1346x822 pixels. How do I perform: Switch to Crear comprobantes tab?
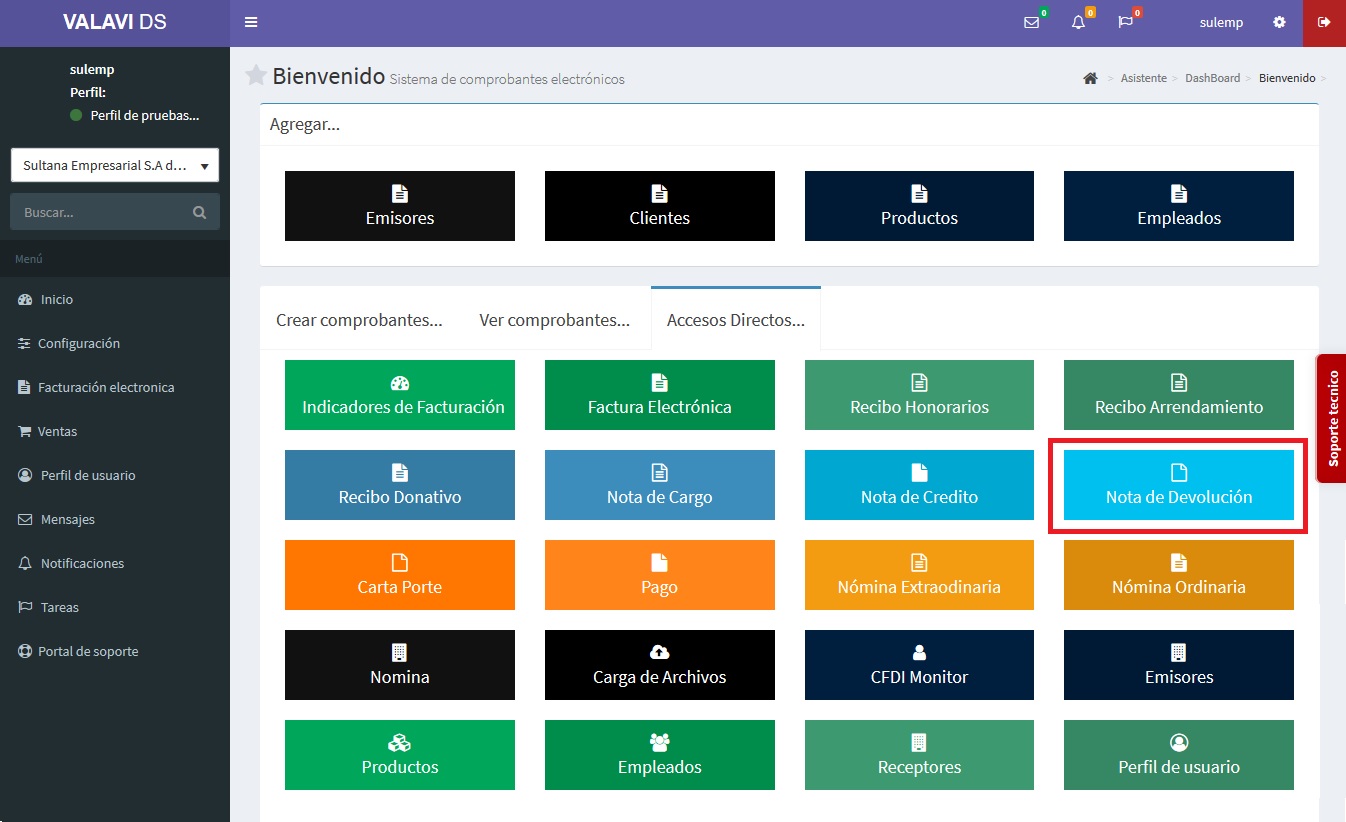[x=359, y=320]
